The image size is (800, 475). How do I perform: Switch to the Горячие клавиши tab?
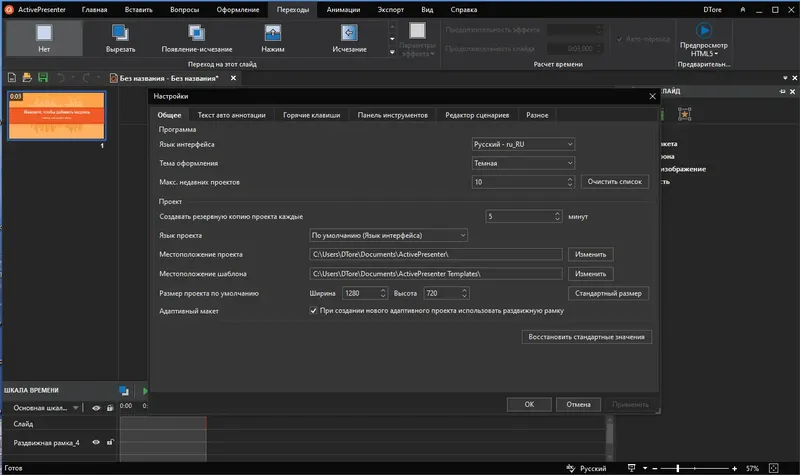[311, 115]
